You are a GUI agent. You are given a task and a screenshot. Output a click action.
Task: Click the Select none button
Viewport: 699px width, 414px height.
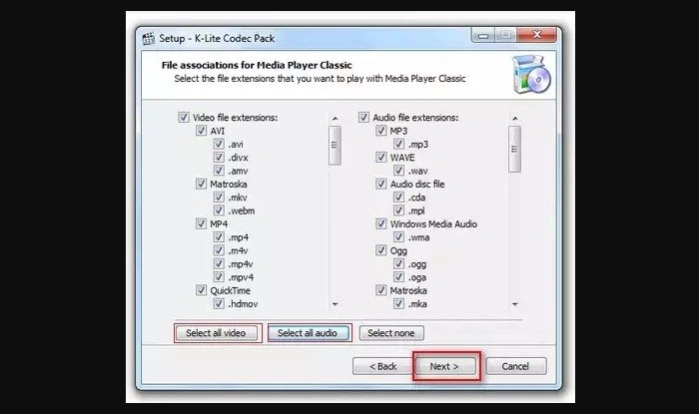coord(391,333)
